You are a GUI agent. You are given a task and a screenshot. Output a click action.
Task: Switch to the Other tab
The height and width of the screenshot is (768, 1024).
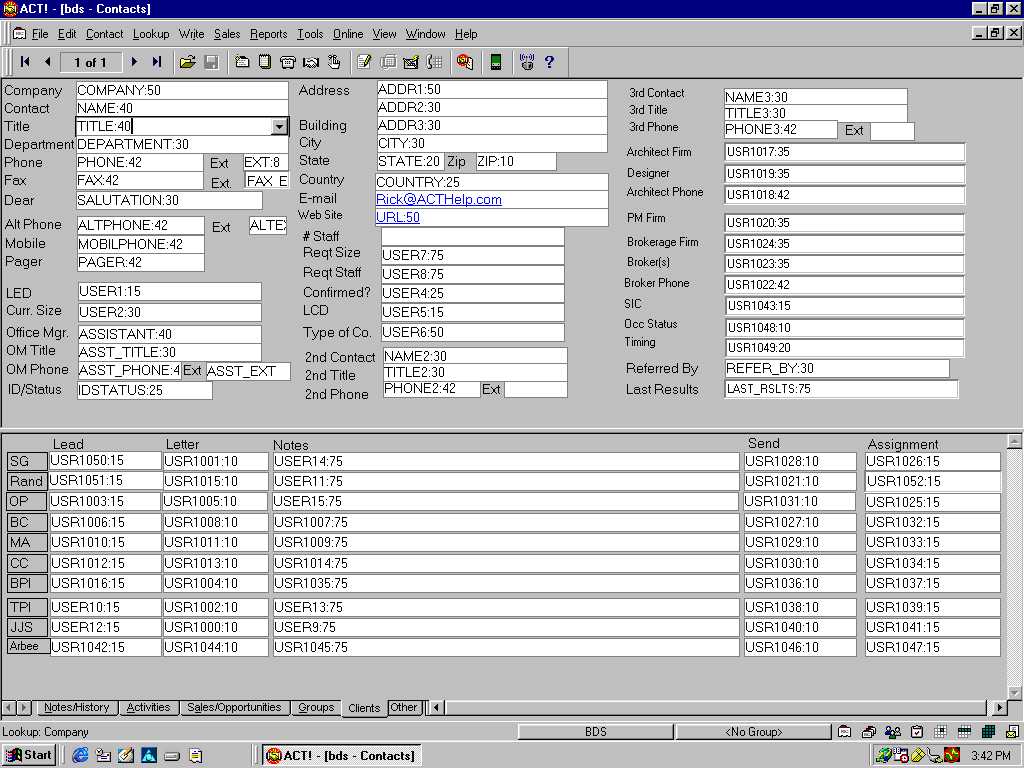(x=403, y=707)
